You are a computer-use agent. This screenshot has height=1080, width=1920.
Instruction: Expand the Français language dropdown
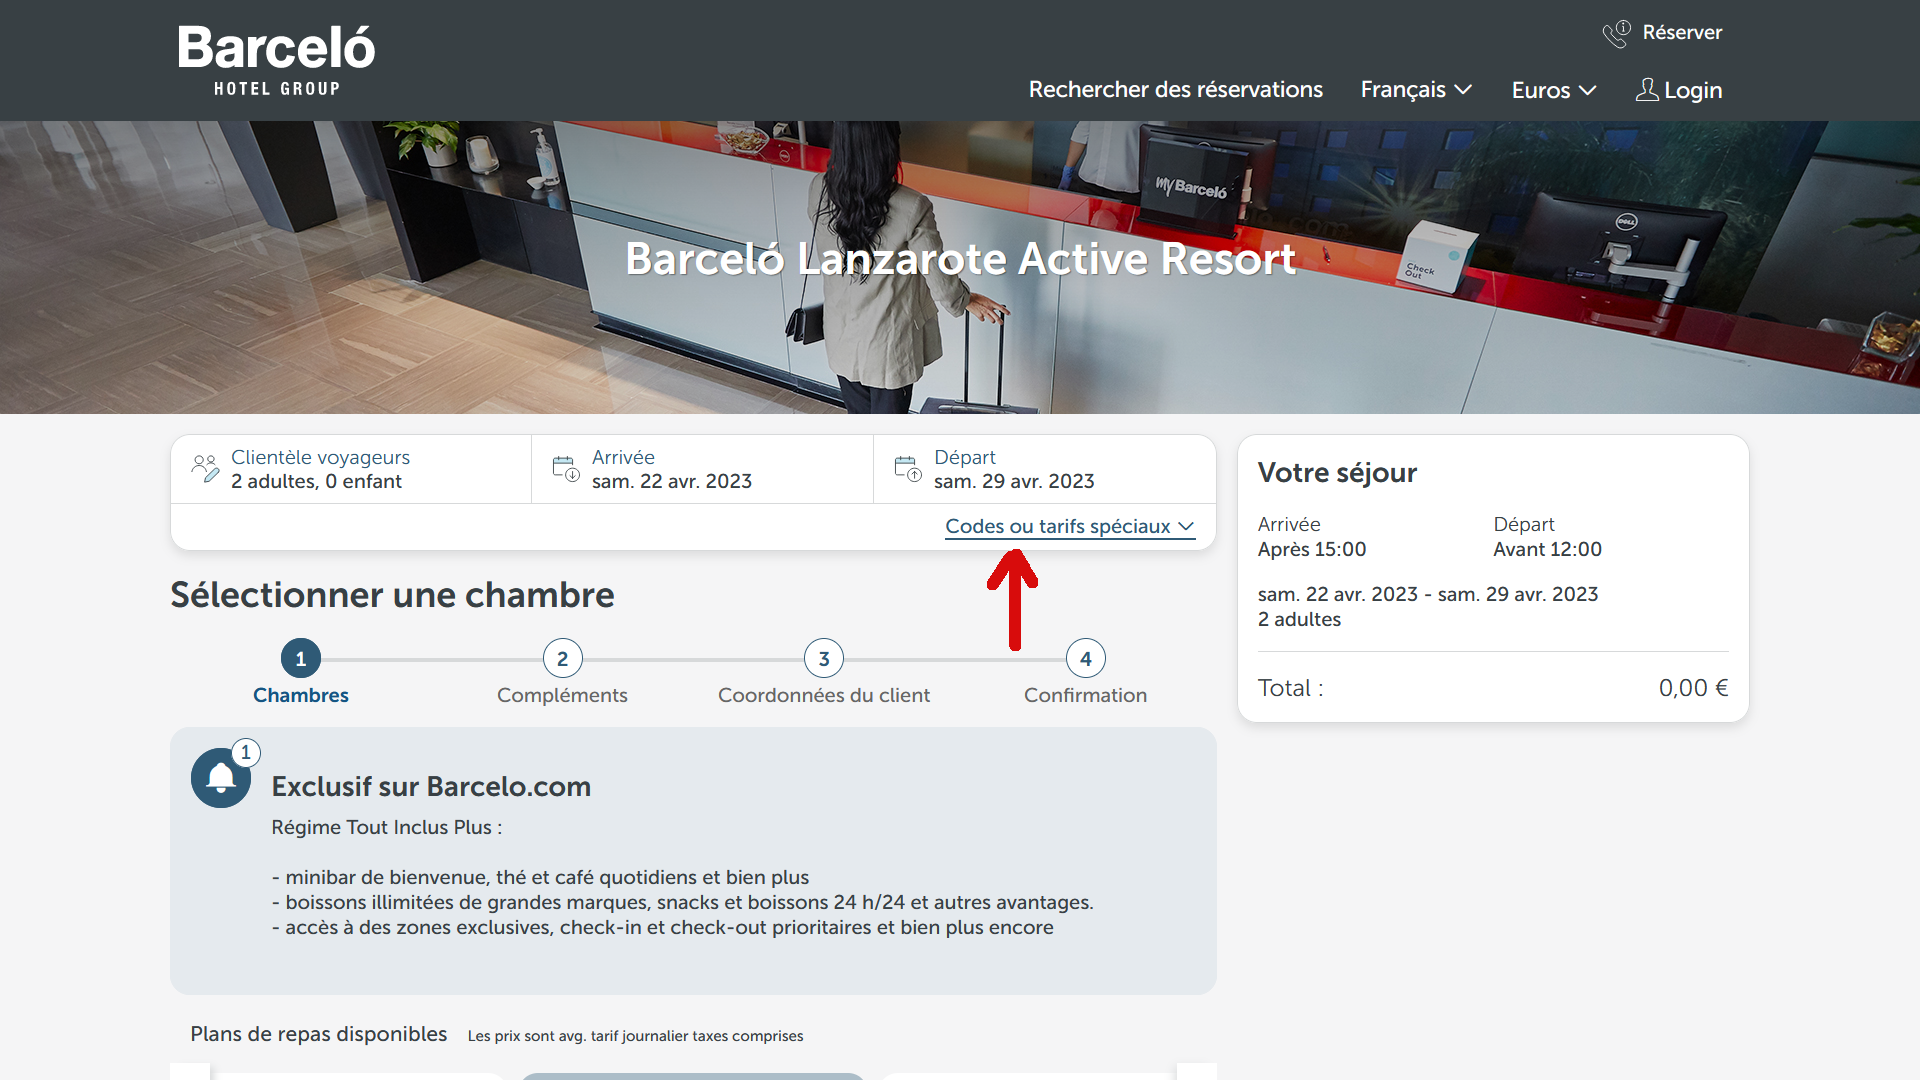click(x=1416, y=90)
